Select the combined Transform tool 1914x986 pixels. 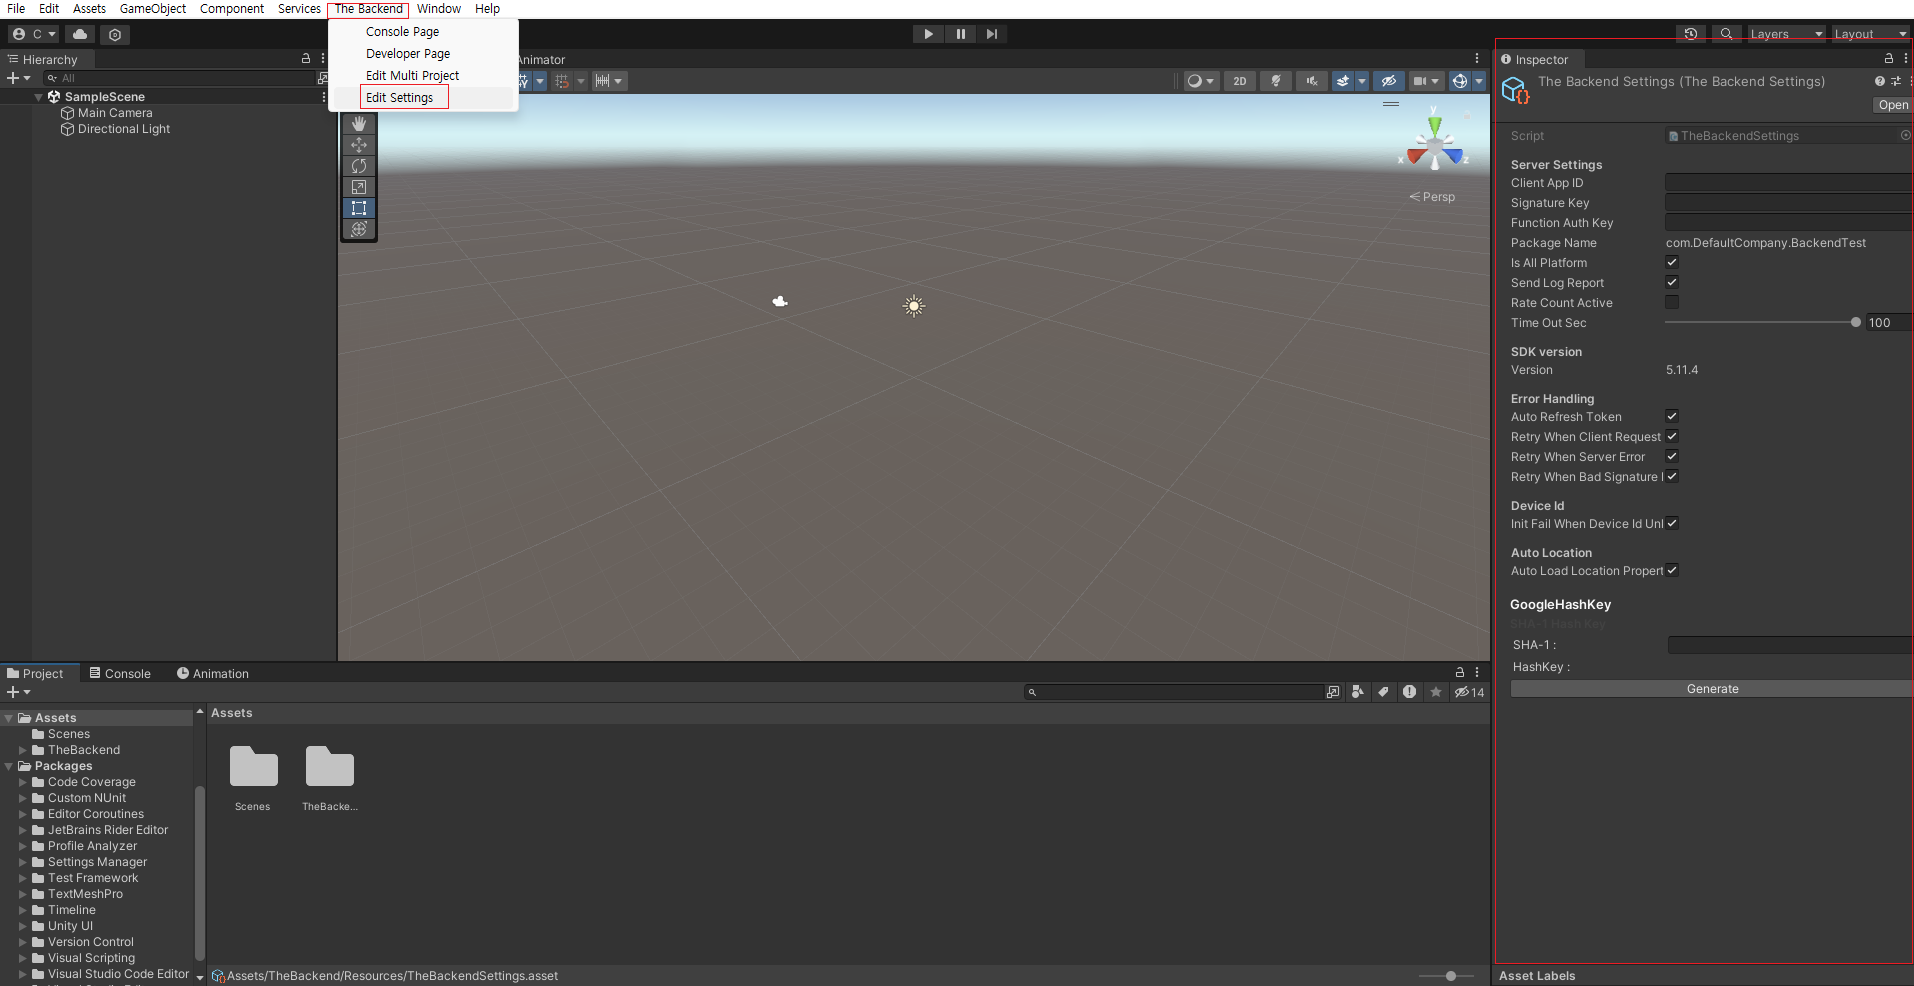[359, 229]
